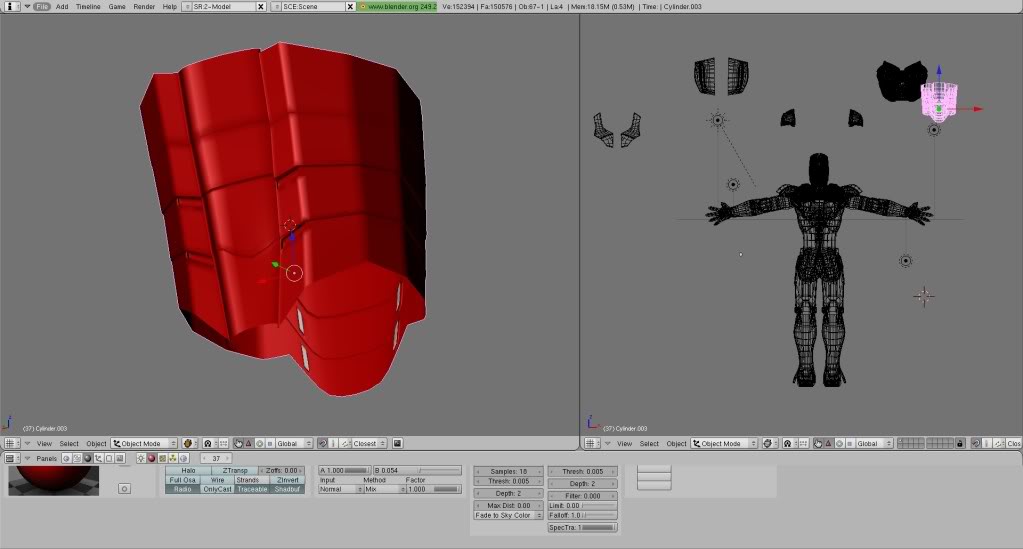Click the render preview icon in left viewport header

click(397, 443)
